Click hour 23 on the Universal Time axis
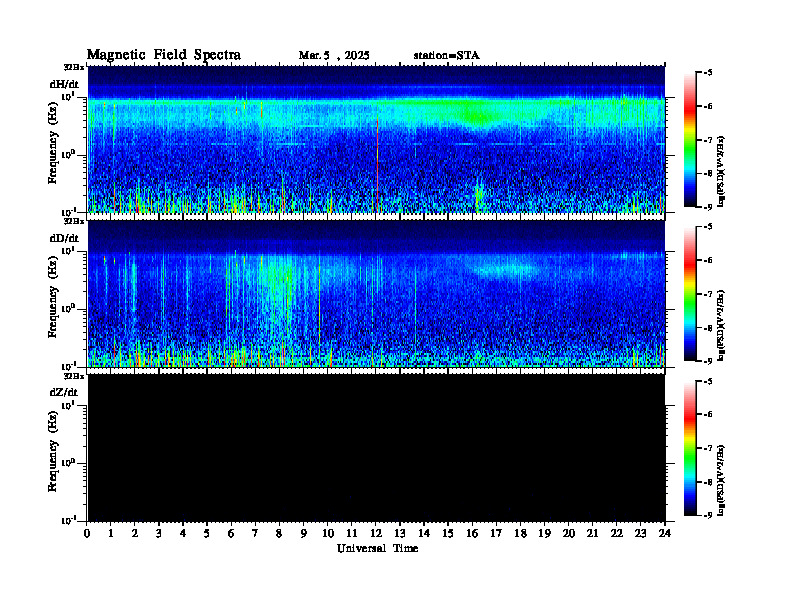Viewport: 792px width, 612px height. tap(640, 534)
